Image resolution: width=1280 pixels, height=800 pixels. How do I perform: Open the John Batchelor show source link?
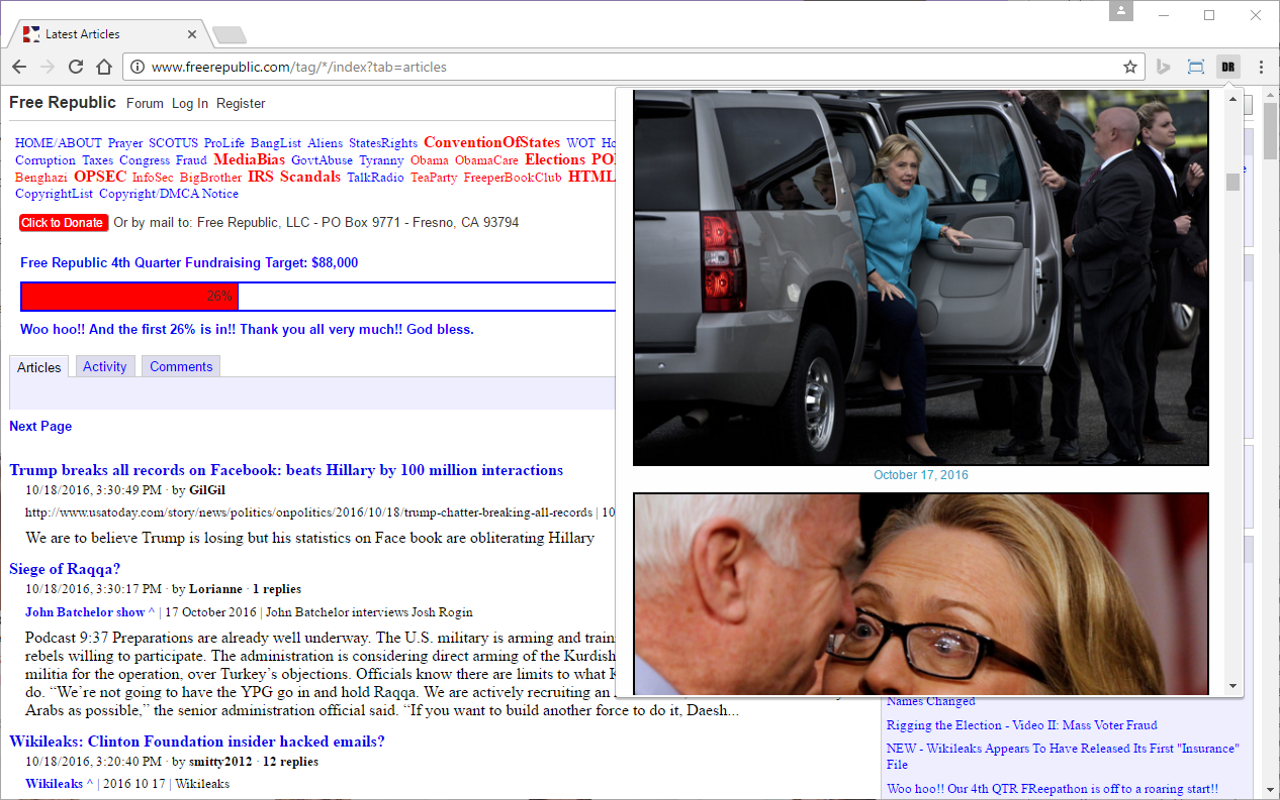(90, 612)
